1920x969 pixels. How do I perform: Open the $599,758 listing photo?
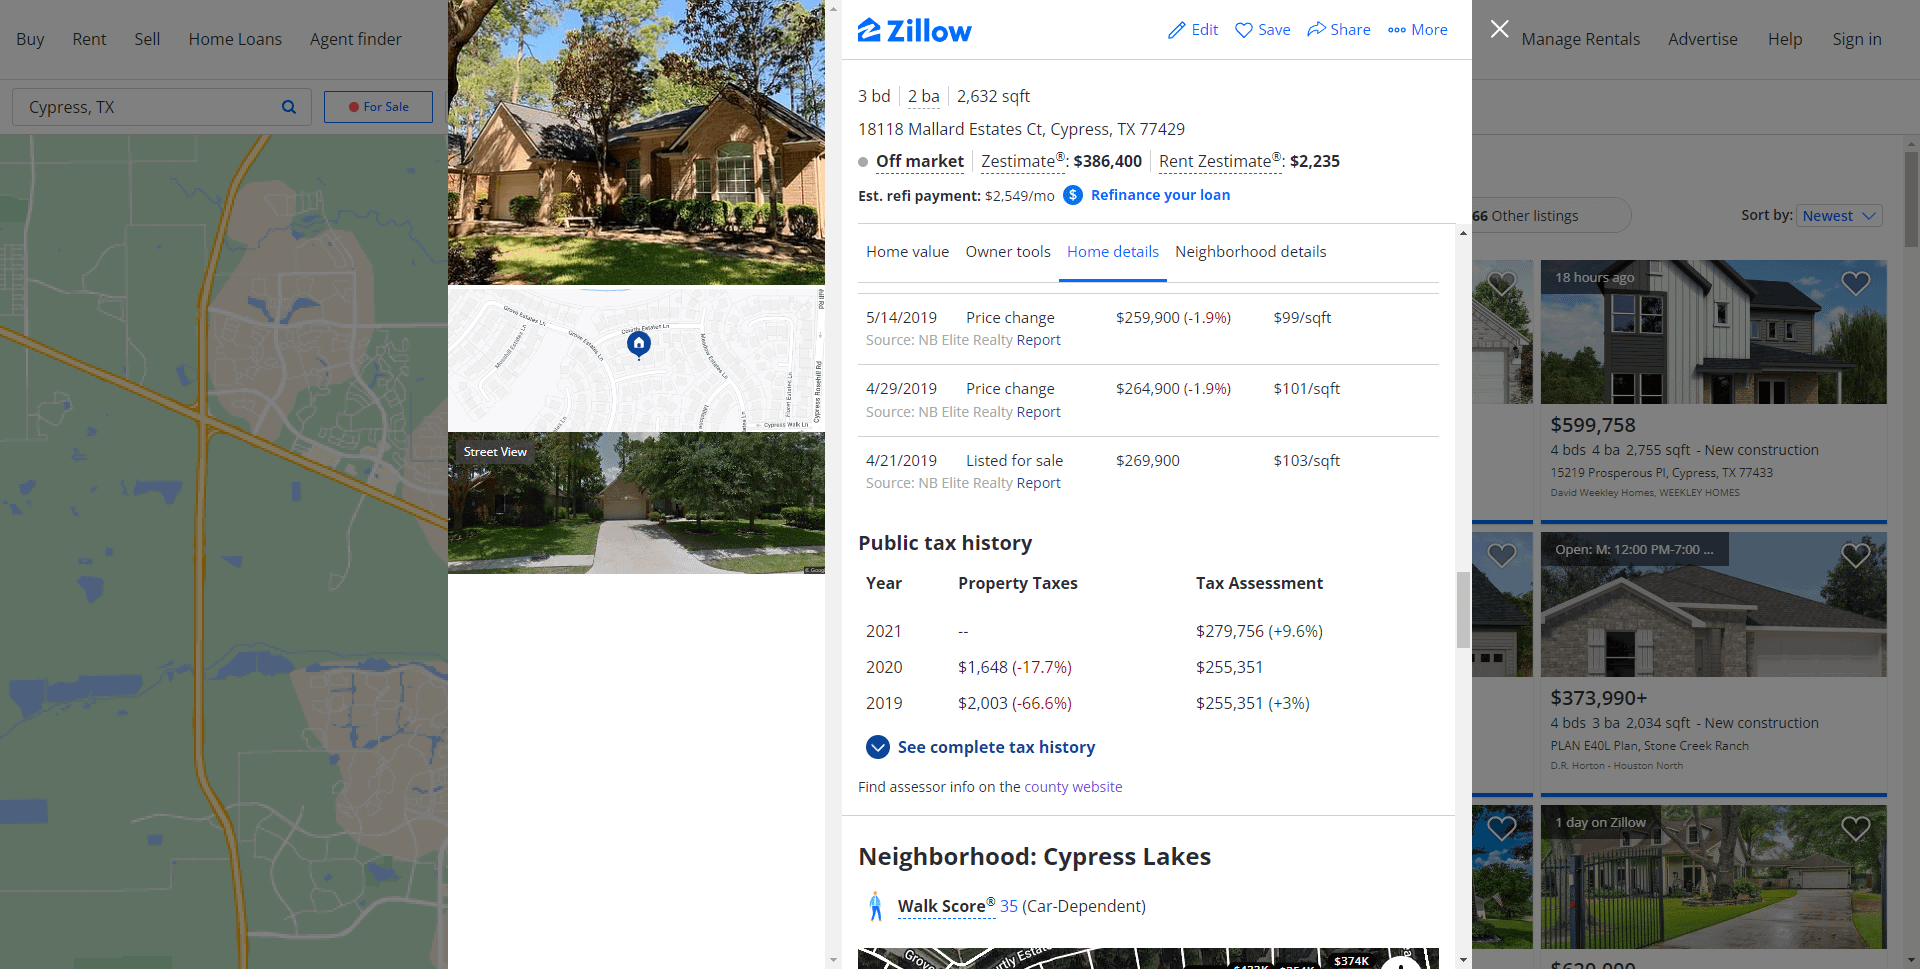pos(1713,332)
